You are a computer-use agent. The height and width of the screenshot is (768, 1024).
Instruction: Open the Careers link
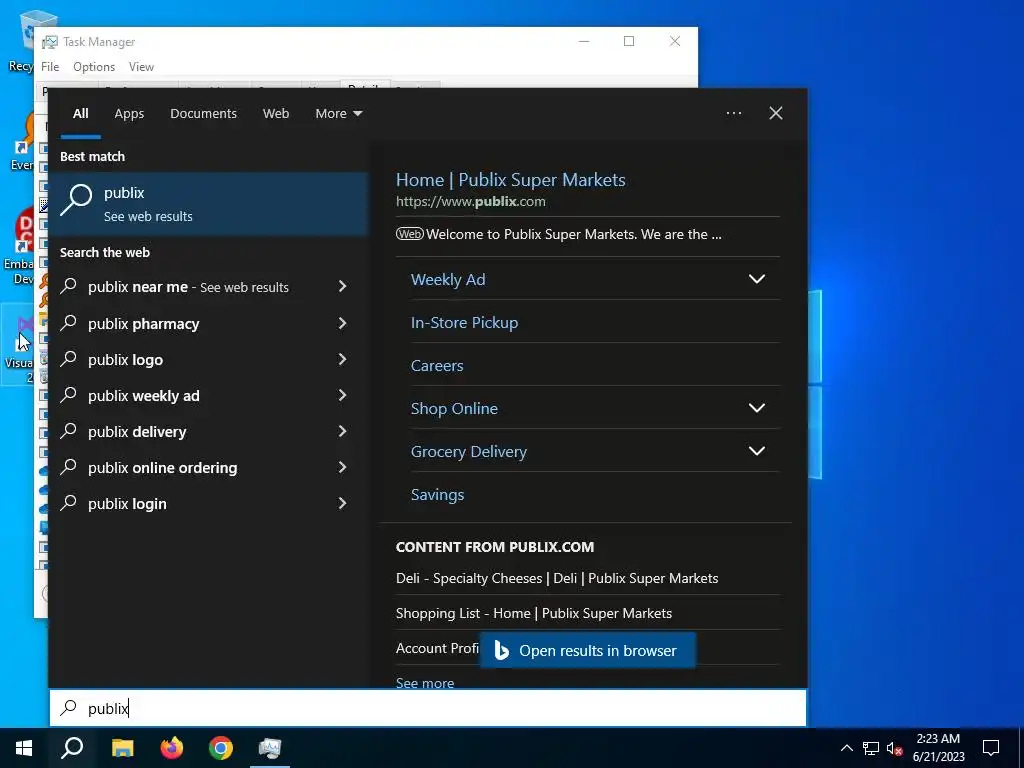(437, 366)
